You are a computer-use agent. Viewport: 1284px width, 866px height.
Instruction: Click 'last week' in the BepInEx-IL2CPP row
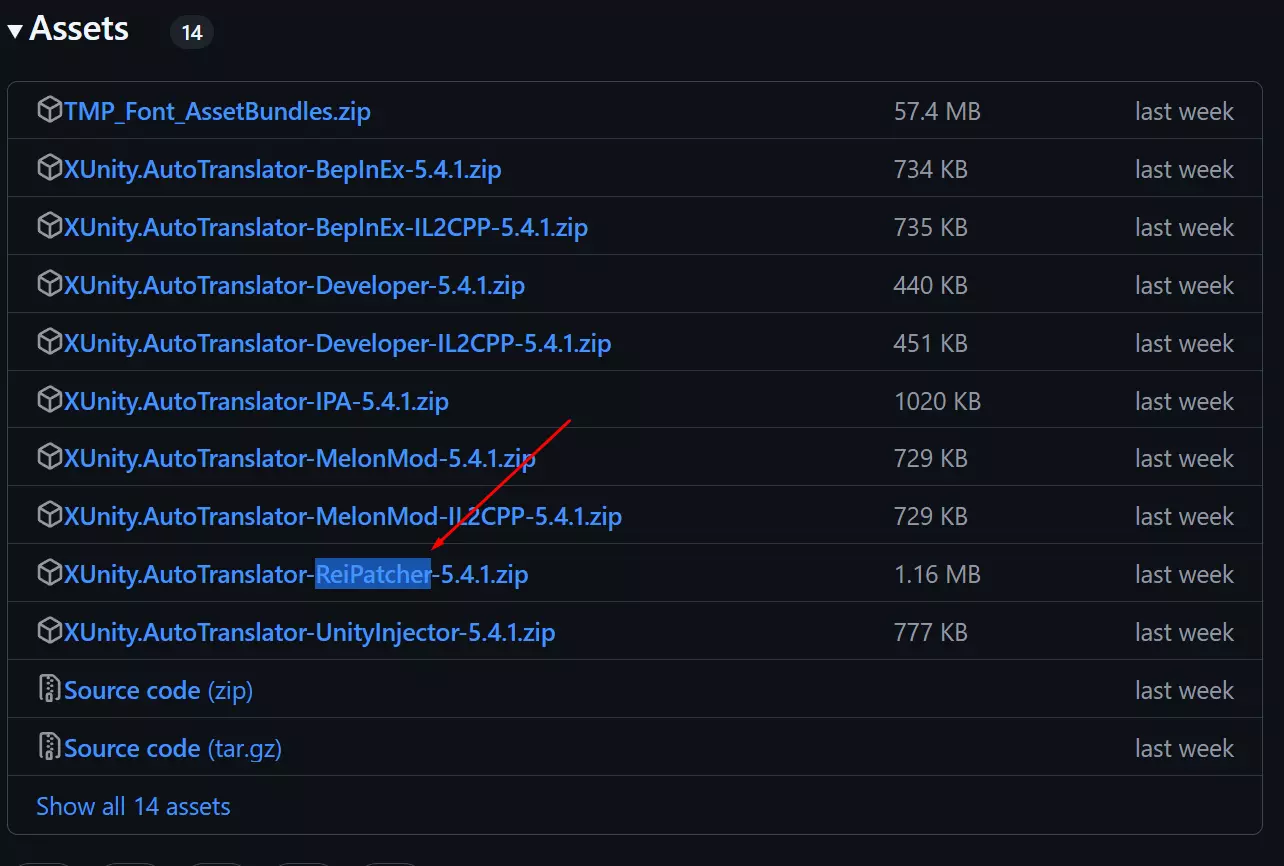click(1185, 227)
